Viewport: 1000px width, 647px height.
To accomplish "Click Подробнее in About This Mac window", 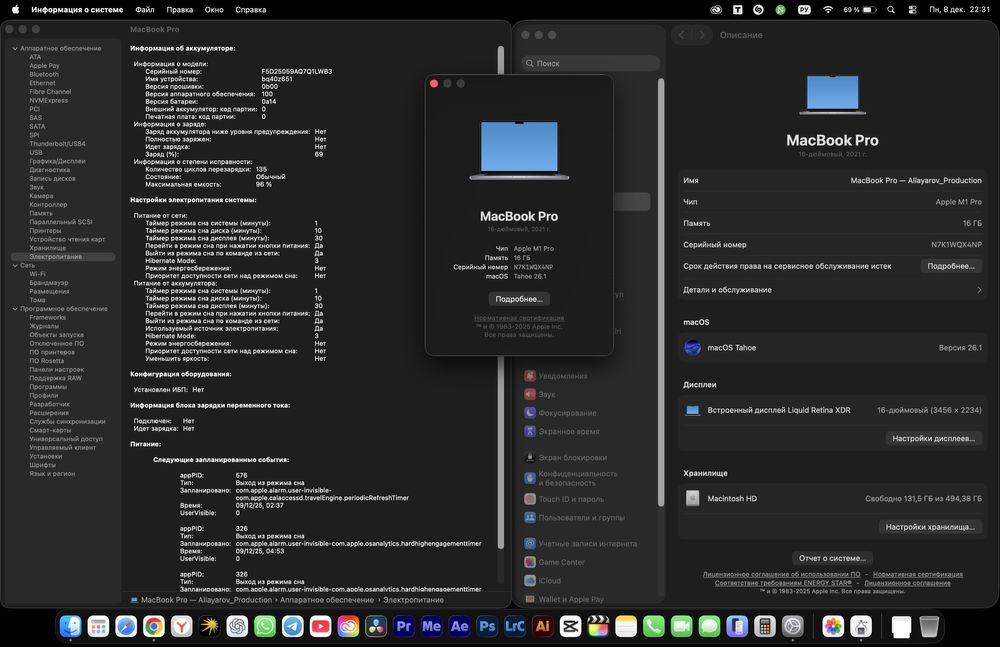I will 519,299.
